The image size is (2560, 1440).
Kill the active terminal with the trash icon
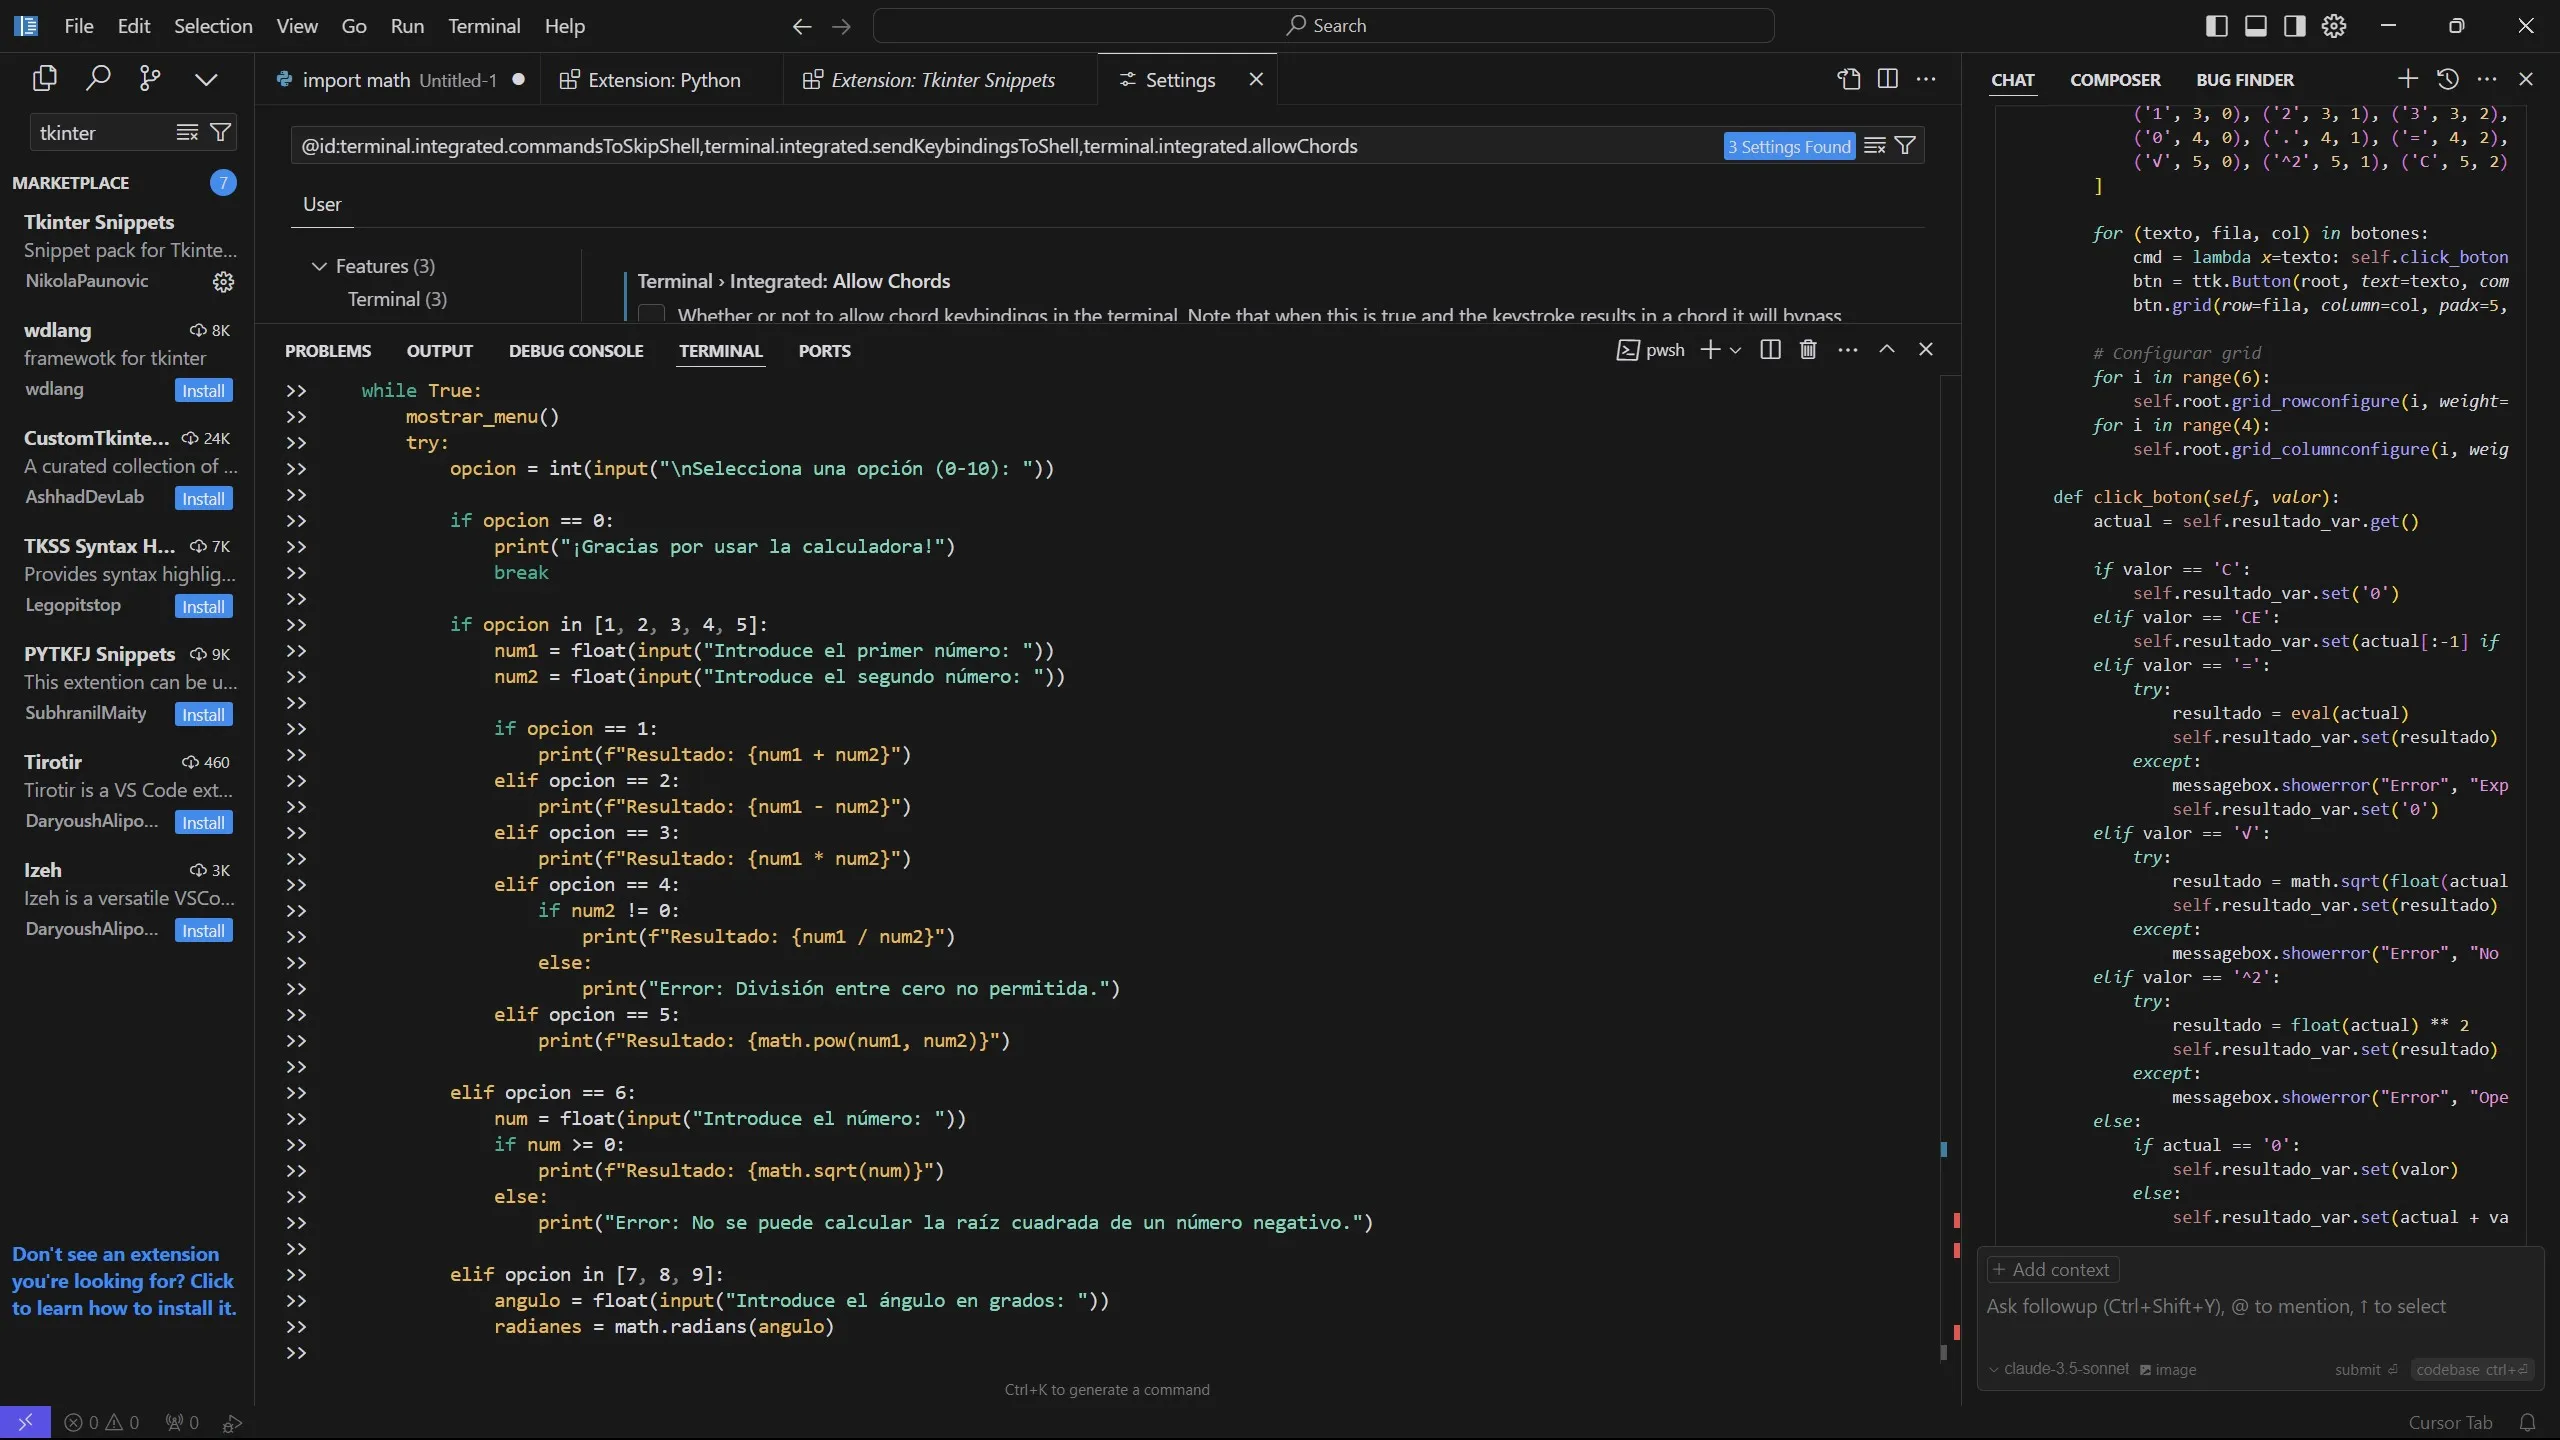point(1806,349)
